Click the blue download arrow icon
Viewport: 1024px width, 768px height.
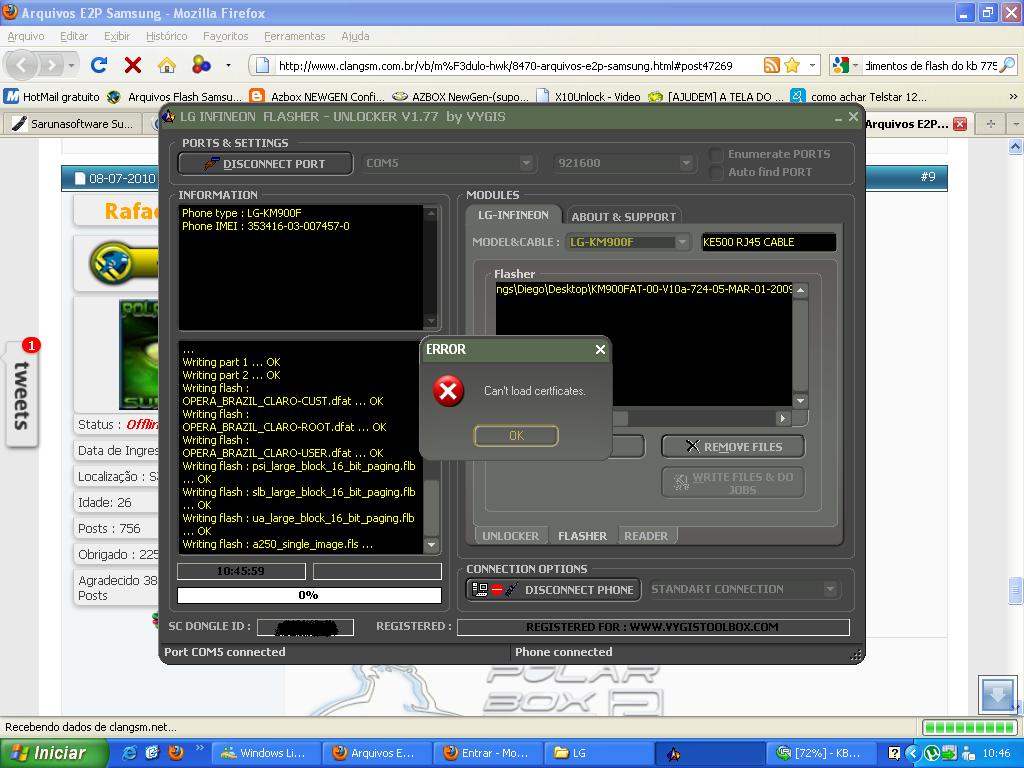click(997, 695)
